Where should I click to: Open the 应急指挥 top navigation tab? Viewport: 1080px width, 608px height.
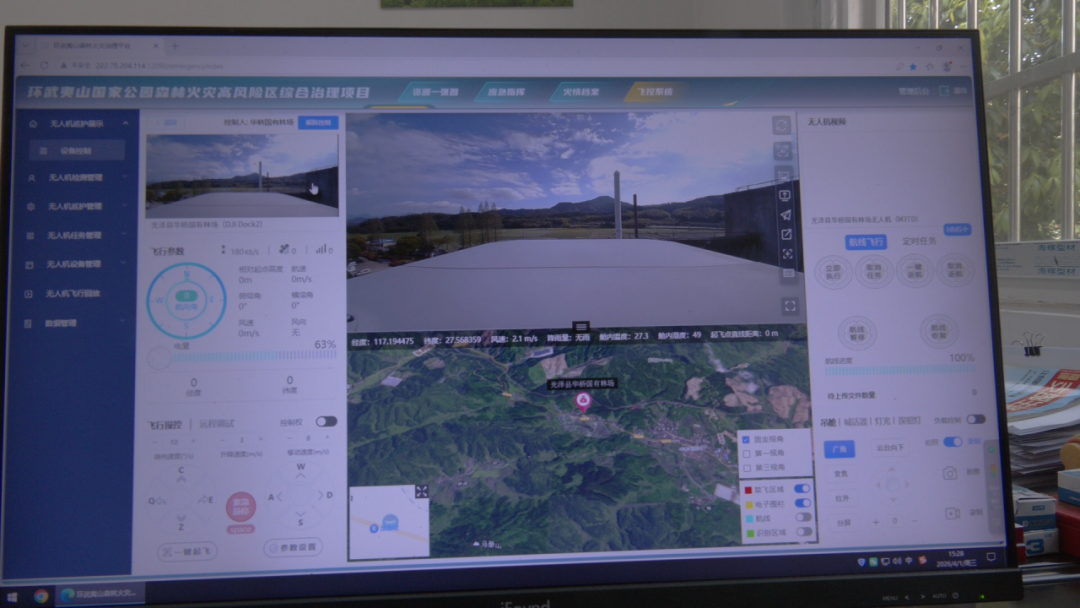pos(505,92)
